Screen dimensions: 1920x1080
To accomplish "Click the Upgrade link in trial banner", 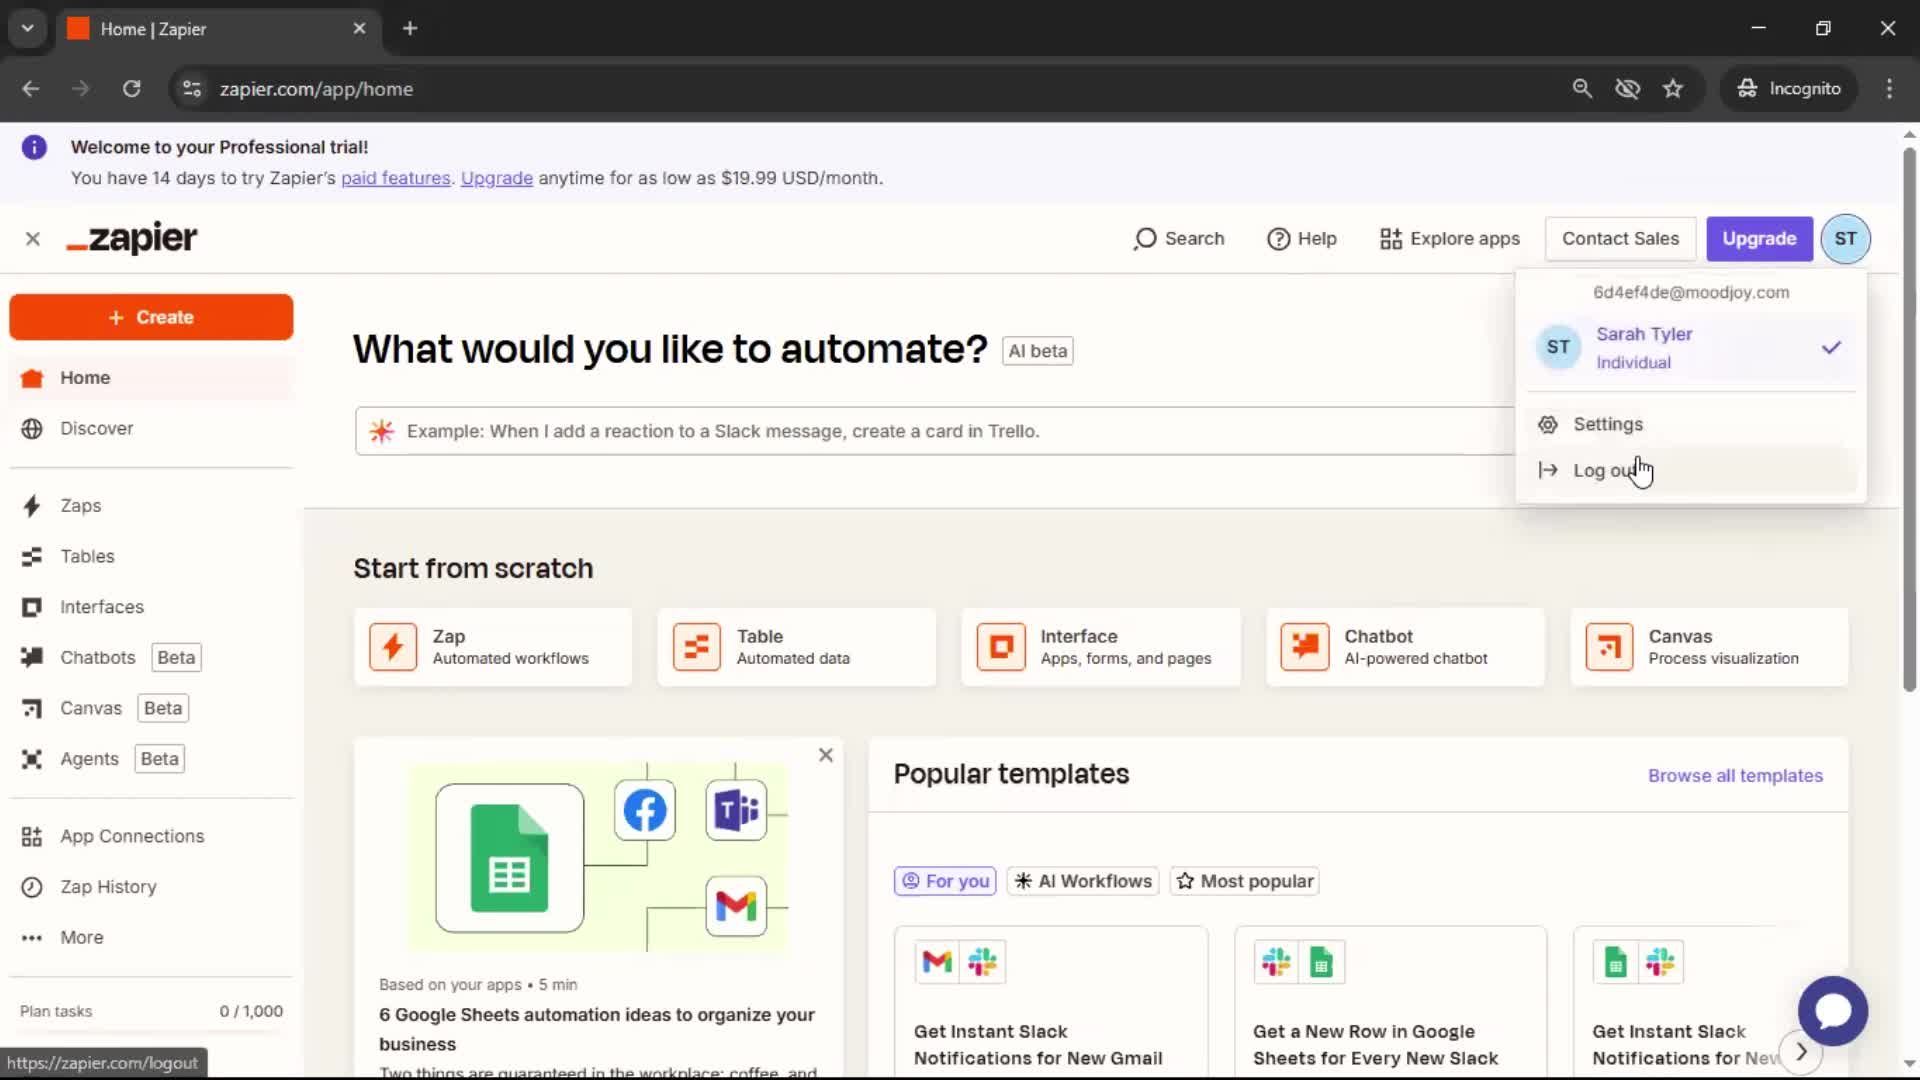I will click(497, 178).
